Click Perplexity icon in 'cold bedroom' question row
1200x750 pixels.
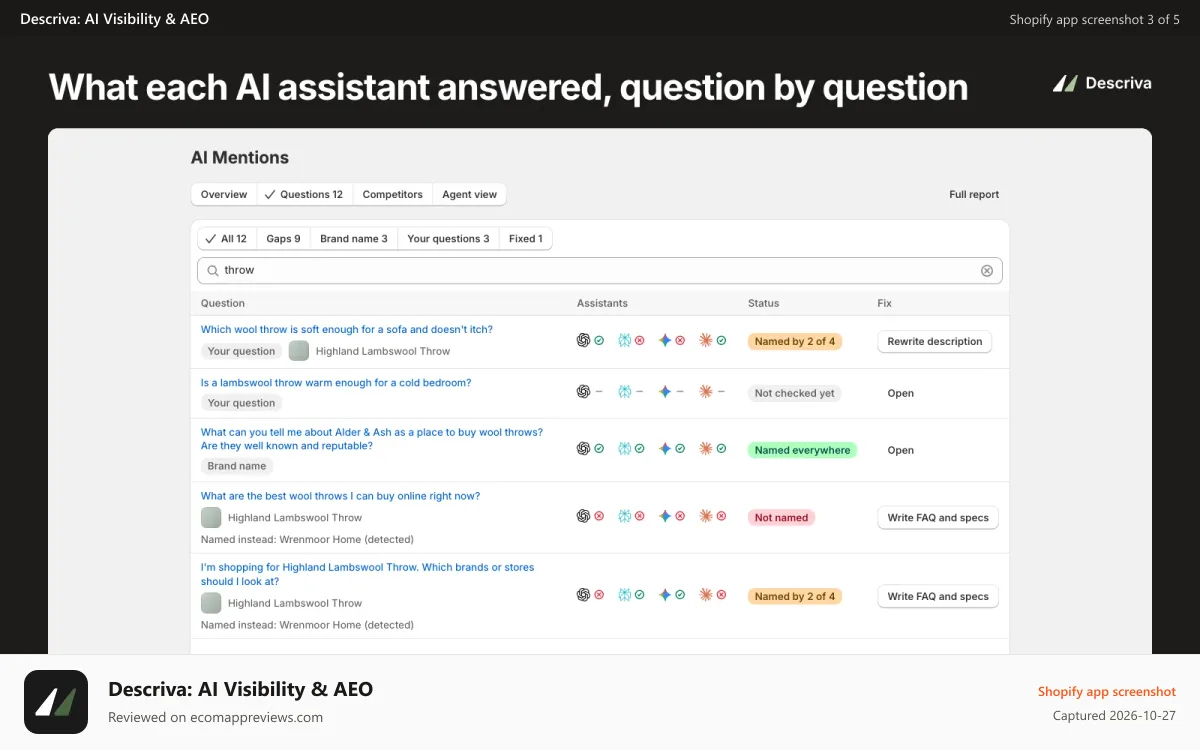[624, 392]
